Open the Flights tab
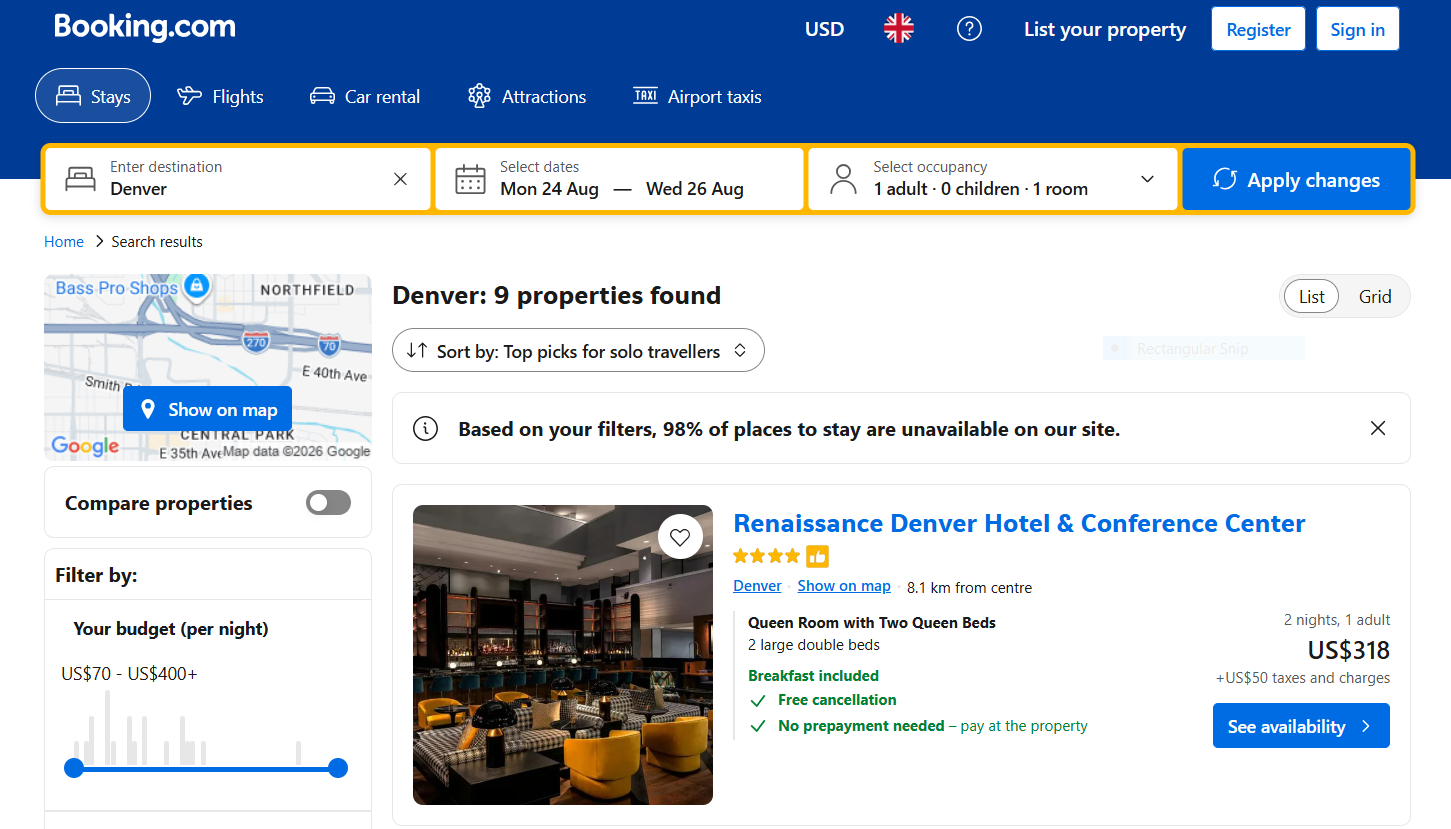This screenshot has height=829, width=1451. pos(220,96)
